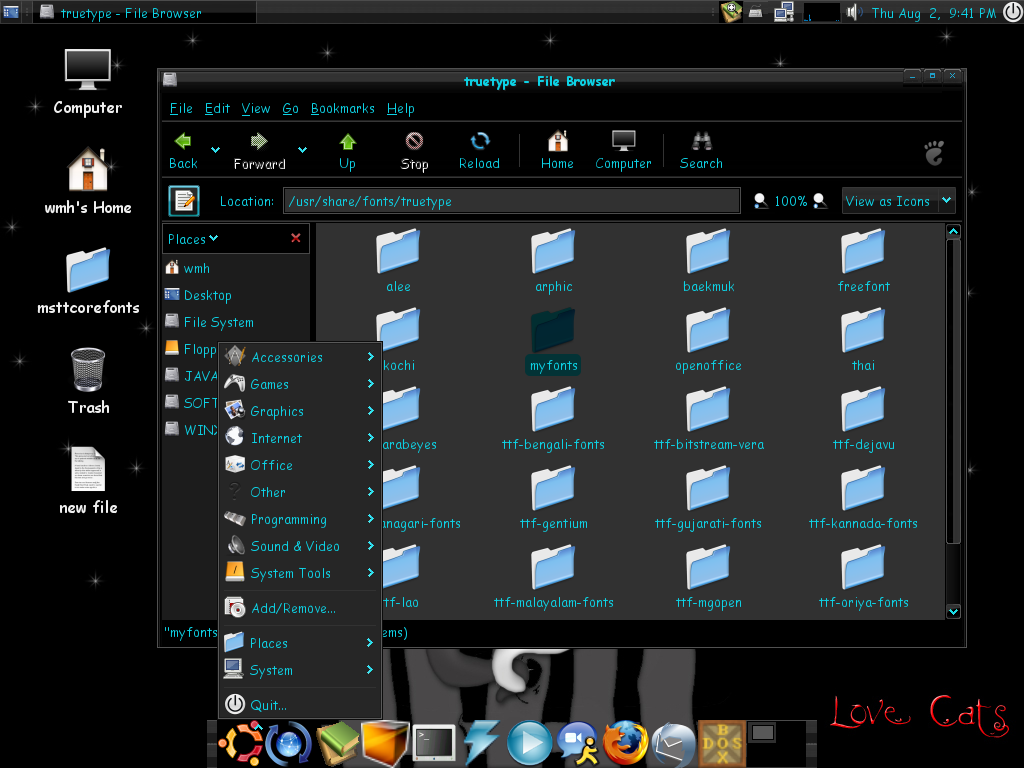
Task: Zoom out with the left magnifier
Action: (760, 201)
